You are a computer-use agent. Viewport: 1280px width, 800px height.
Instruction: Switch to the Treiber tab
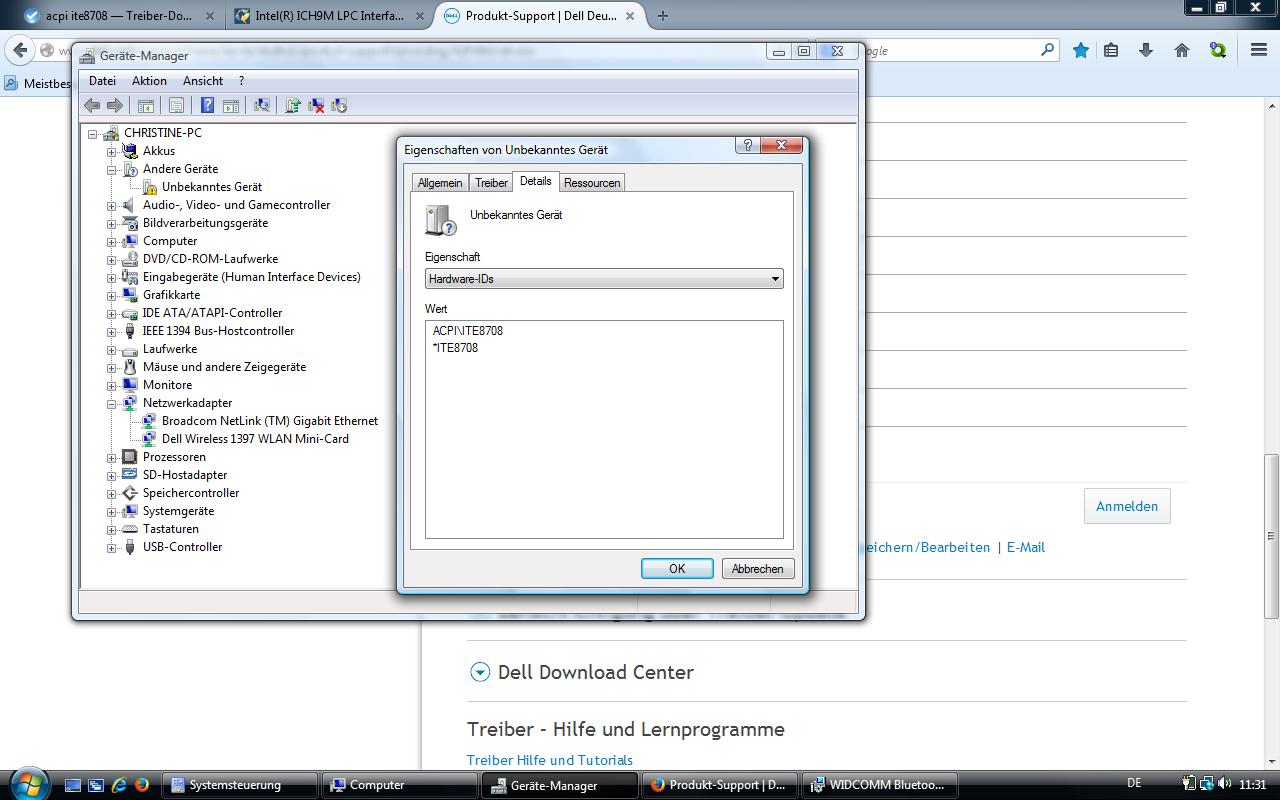[491, 183]
